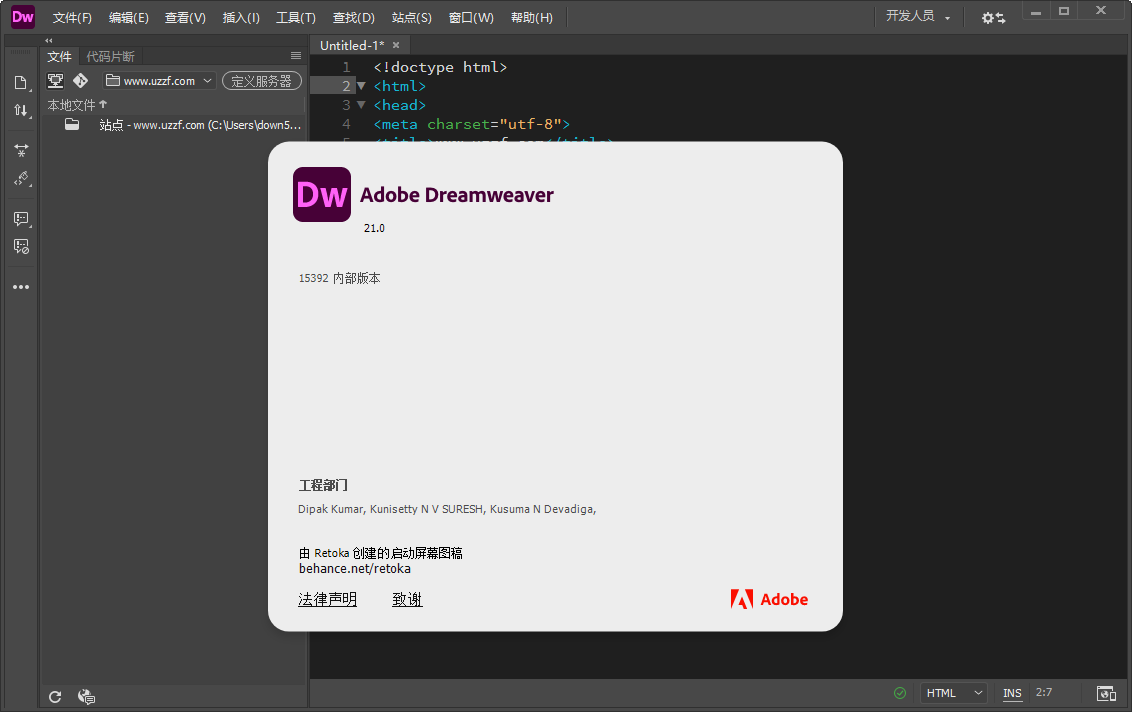This screenshot has width=1132, height=712.
Task: Click the 工程部门 heading in the dialog
Action: [323, 485]
